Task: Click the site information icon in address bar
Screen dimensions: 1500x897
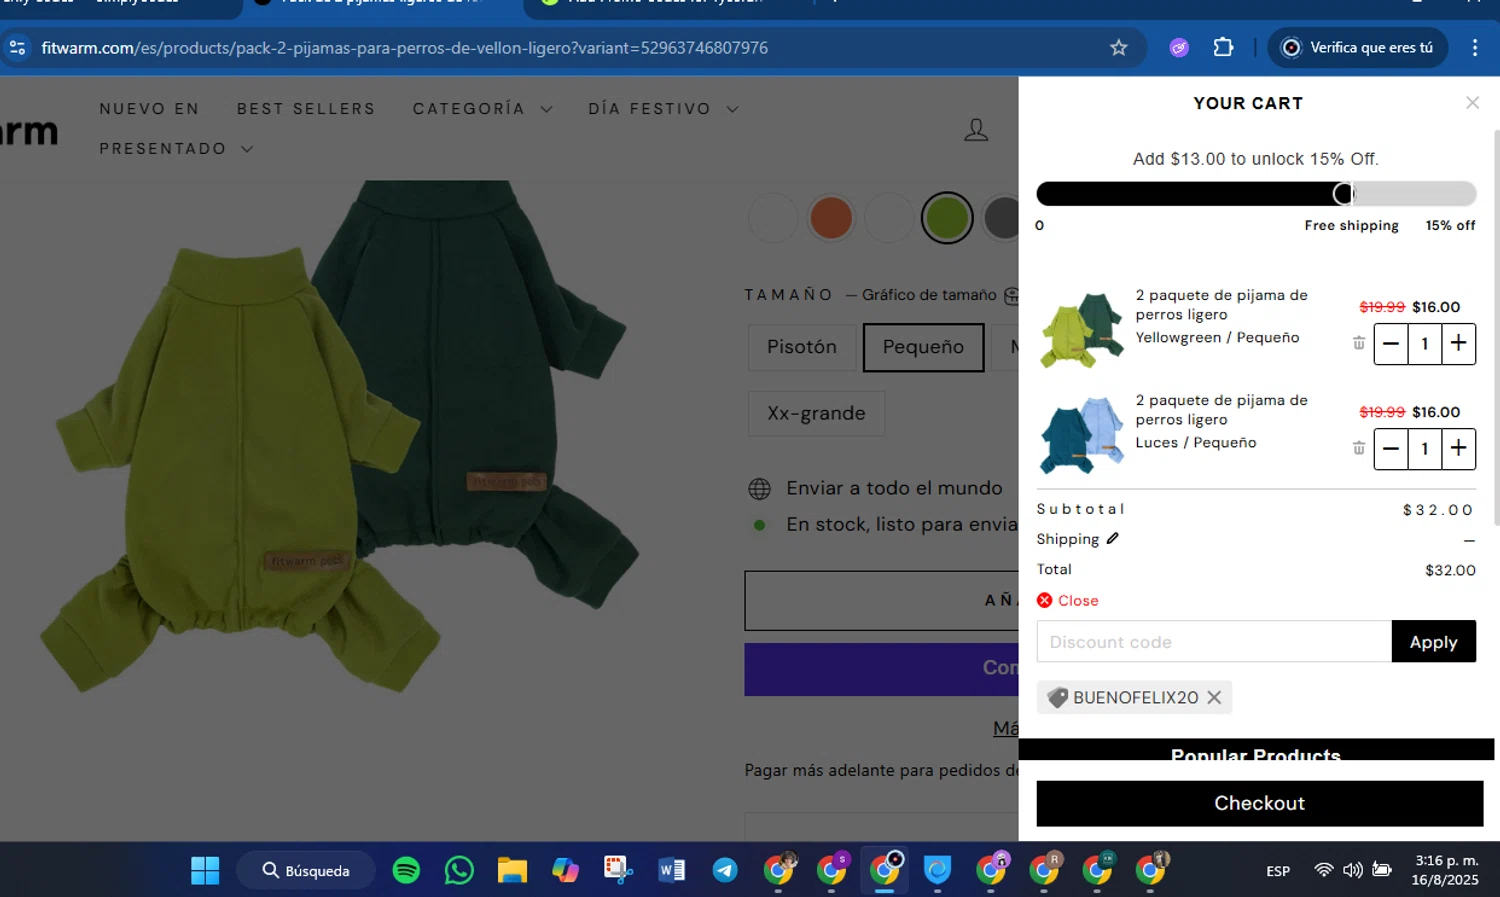Action: (18, 47)
